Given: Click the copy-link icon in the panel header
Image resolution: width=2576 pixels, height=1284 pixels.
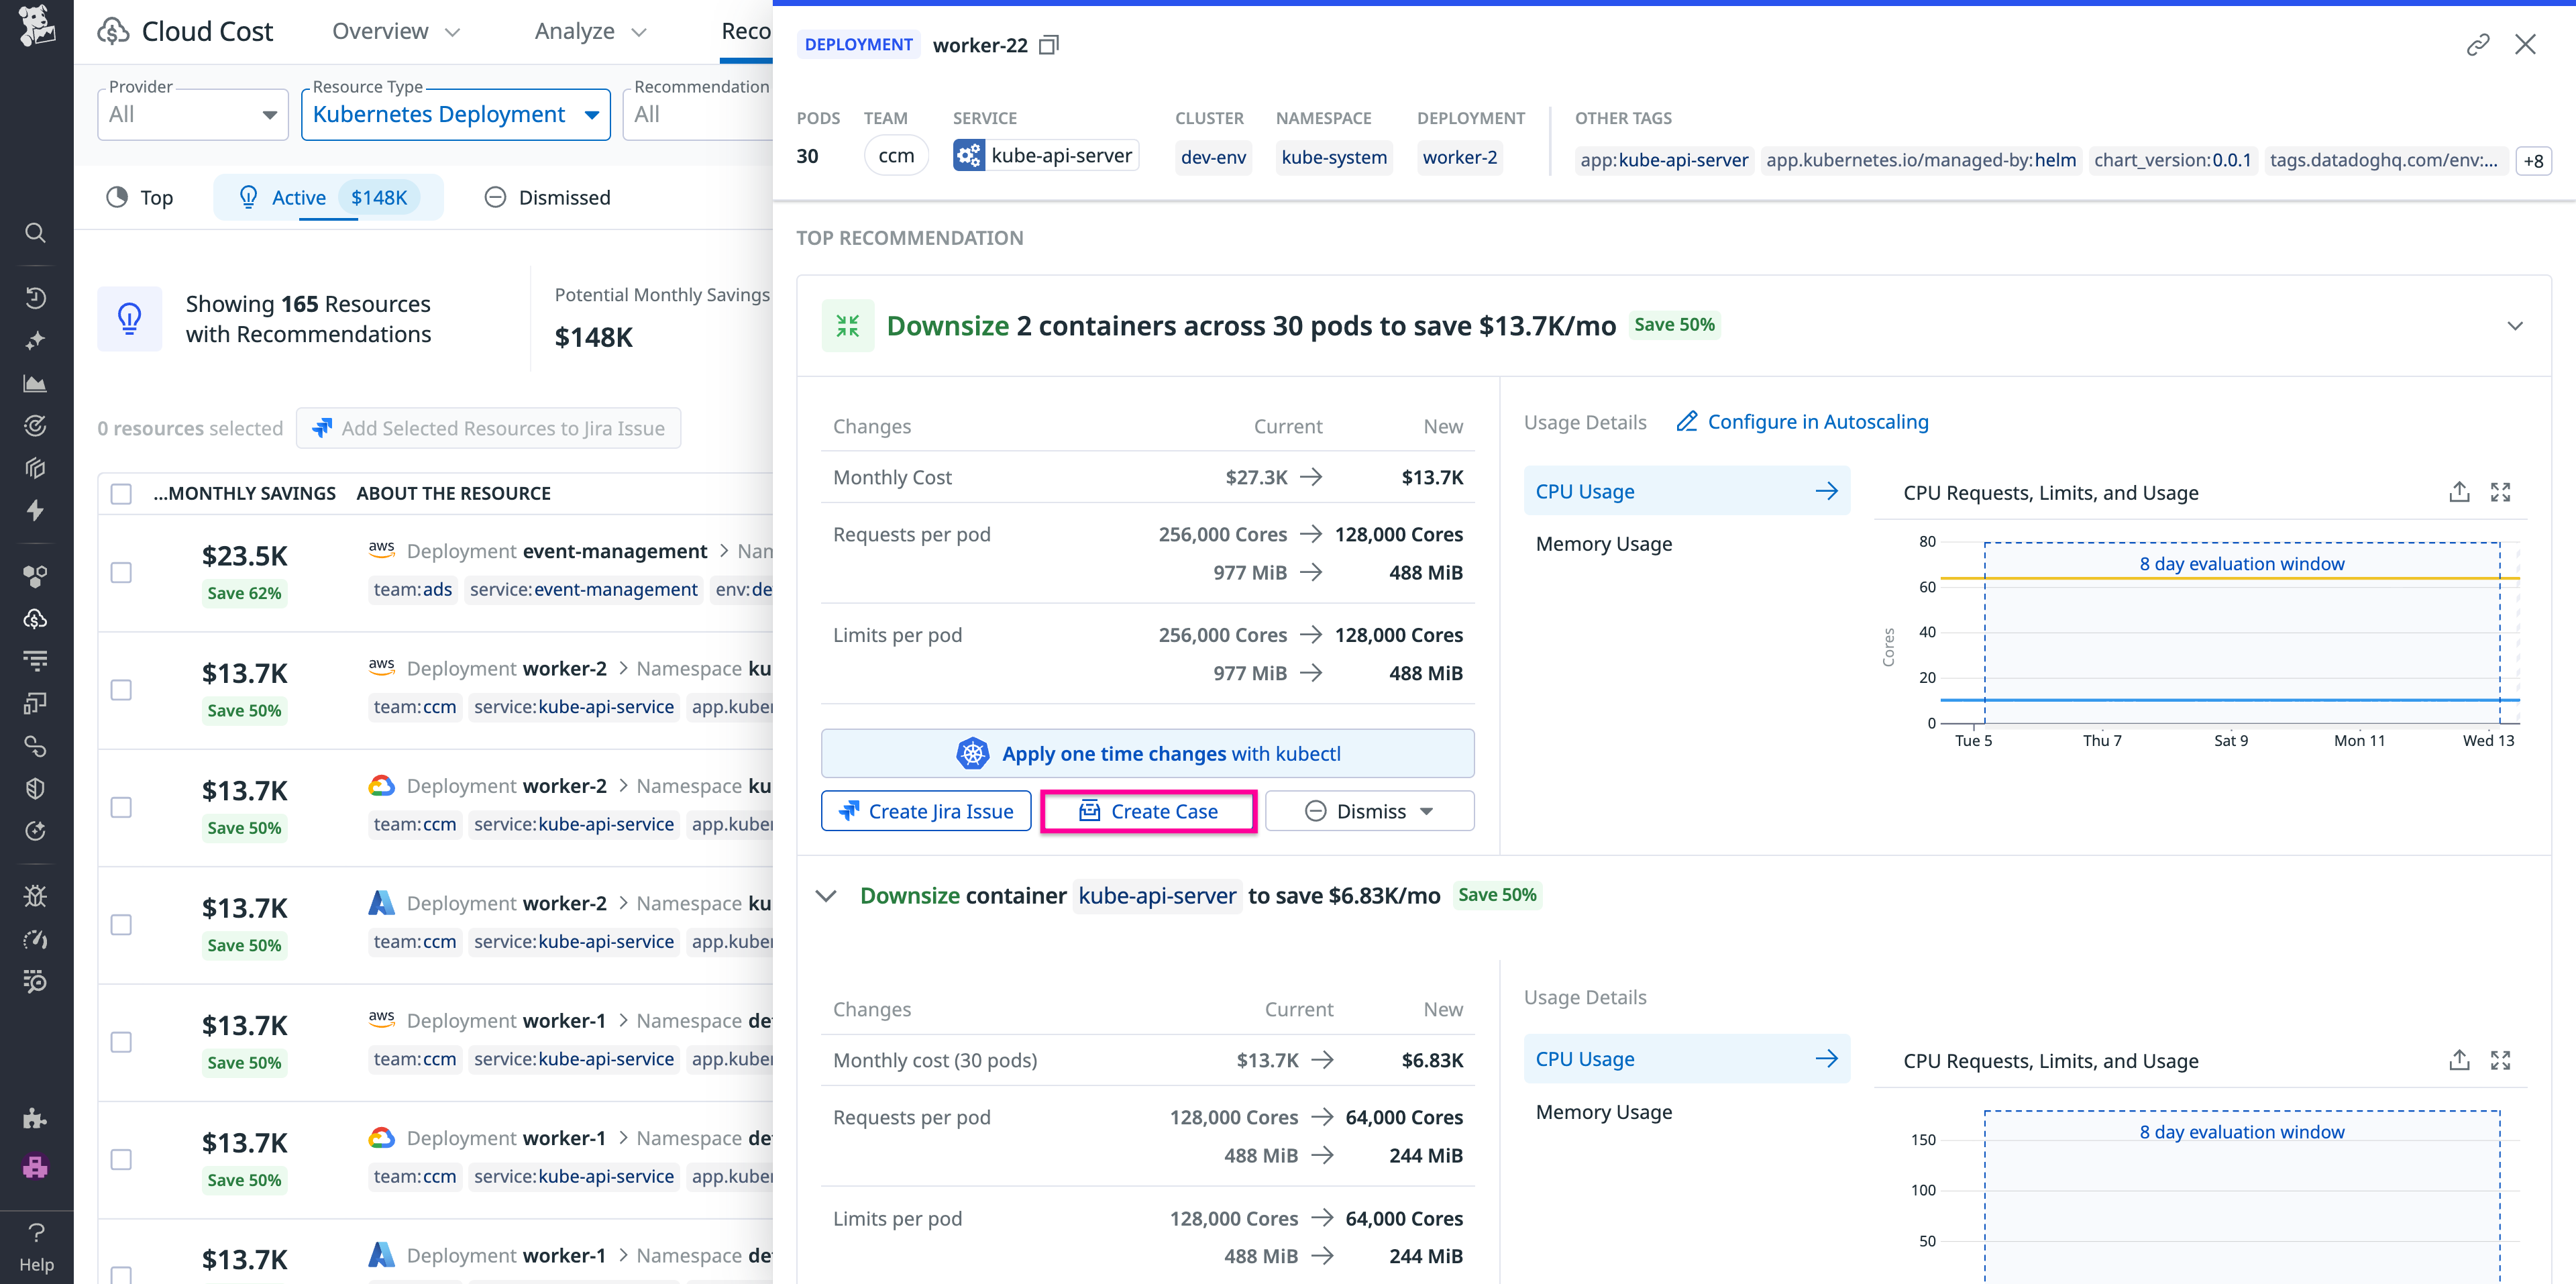Looking at the screenshot, I should (2479, 44).
